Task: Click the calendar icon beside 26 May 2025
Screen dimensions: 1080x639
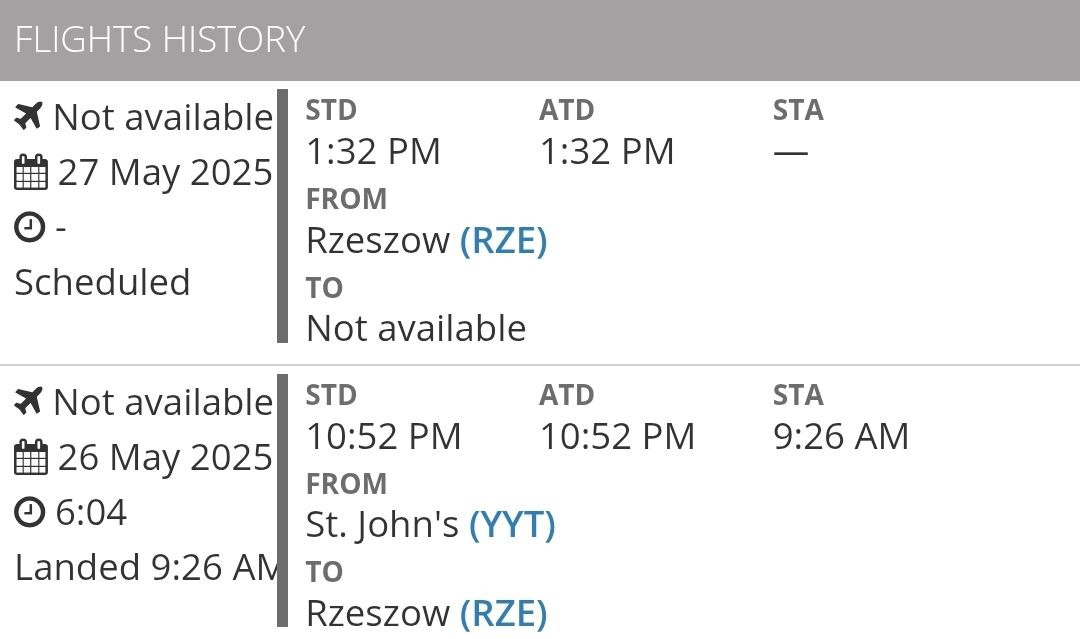Action: (31, 458)
